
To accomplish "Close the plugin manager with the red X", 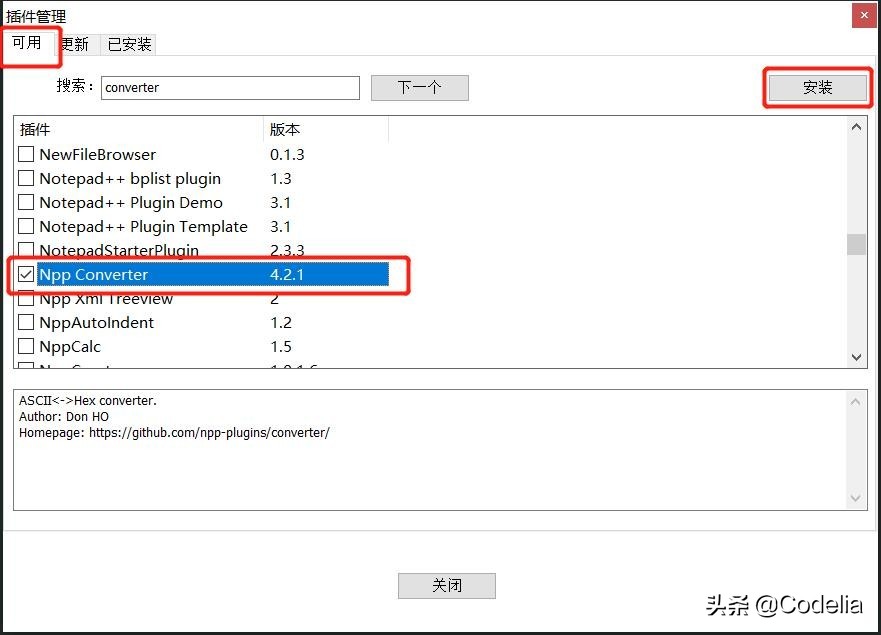I will [x=864, y=15].
